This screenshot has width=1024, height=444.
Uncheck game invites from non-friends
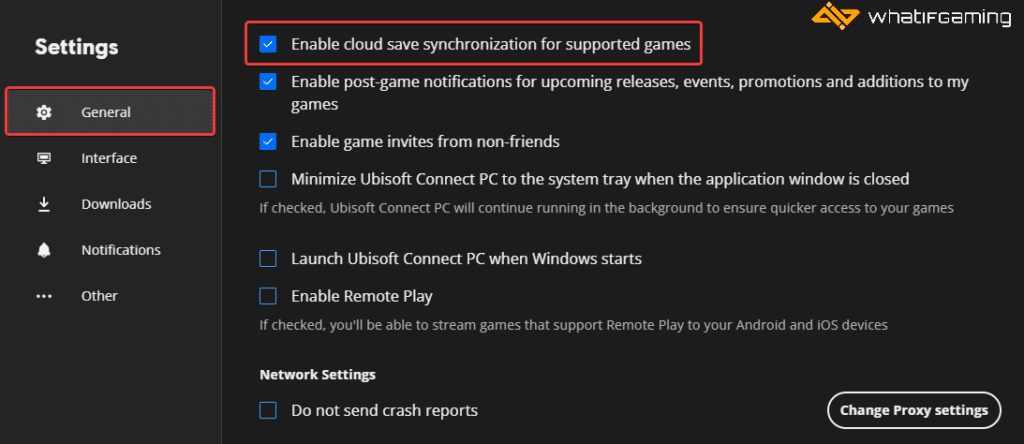[268, 142]
